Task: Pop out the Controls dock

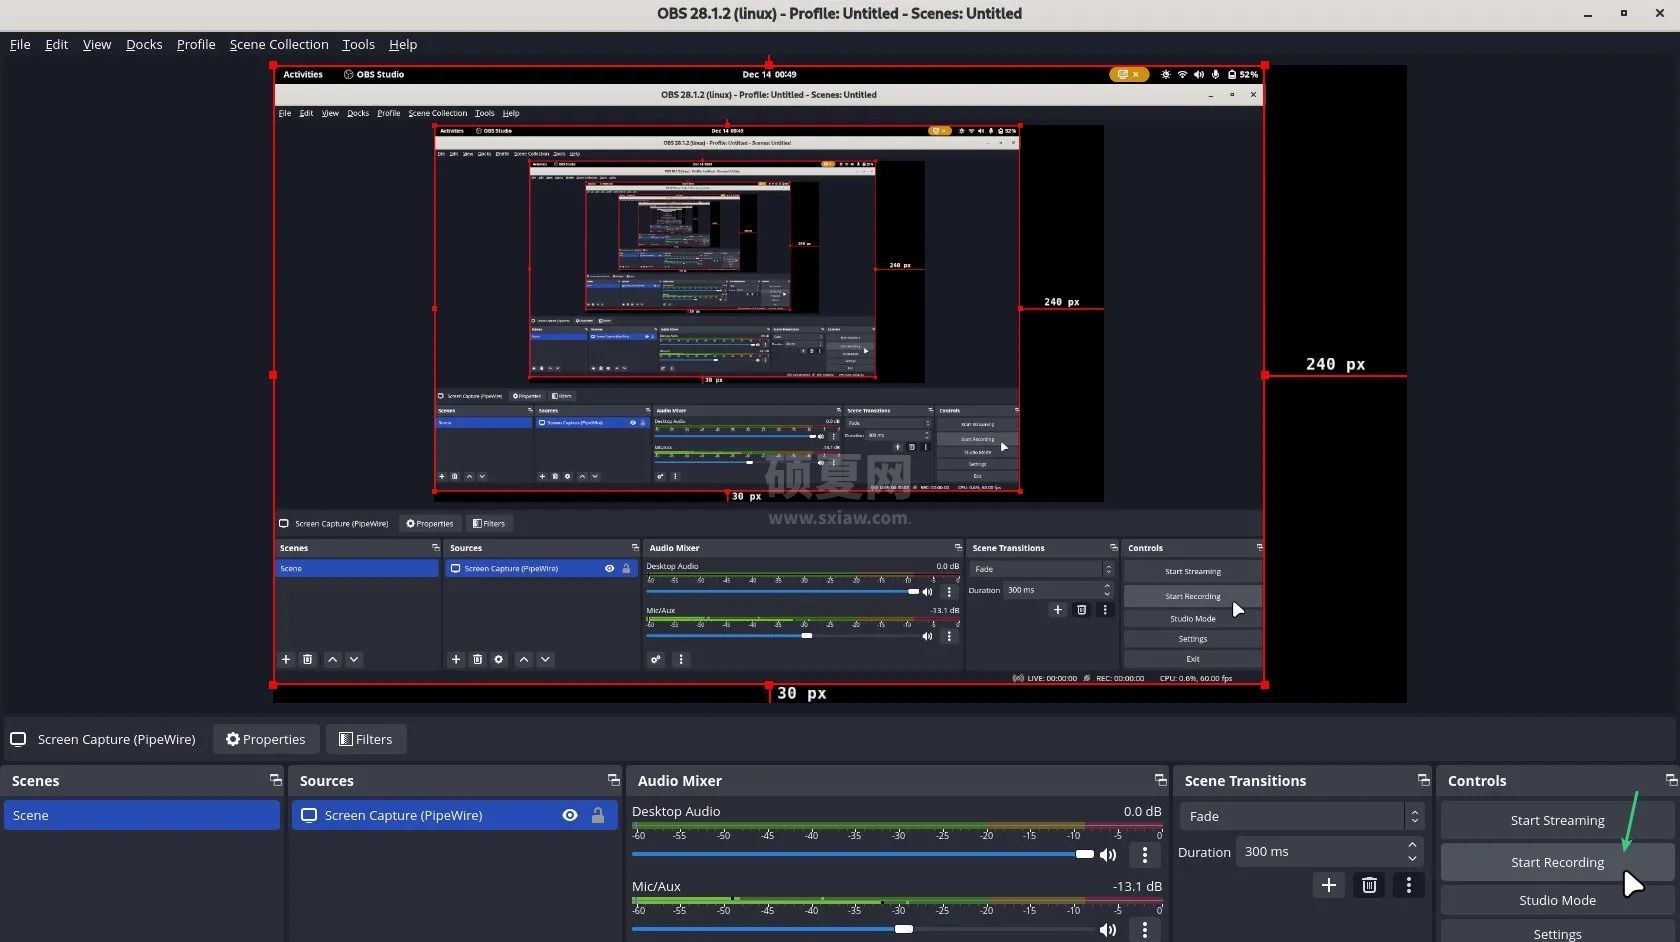Action: [x=1671, y=780]
